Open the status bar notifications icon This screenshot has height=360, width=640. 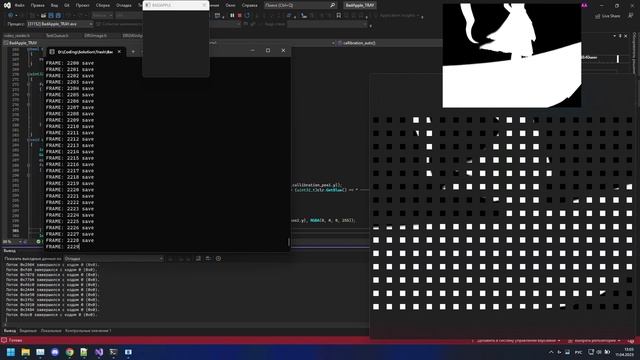tap(631, 340)
